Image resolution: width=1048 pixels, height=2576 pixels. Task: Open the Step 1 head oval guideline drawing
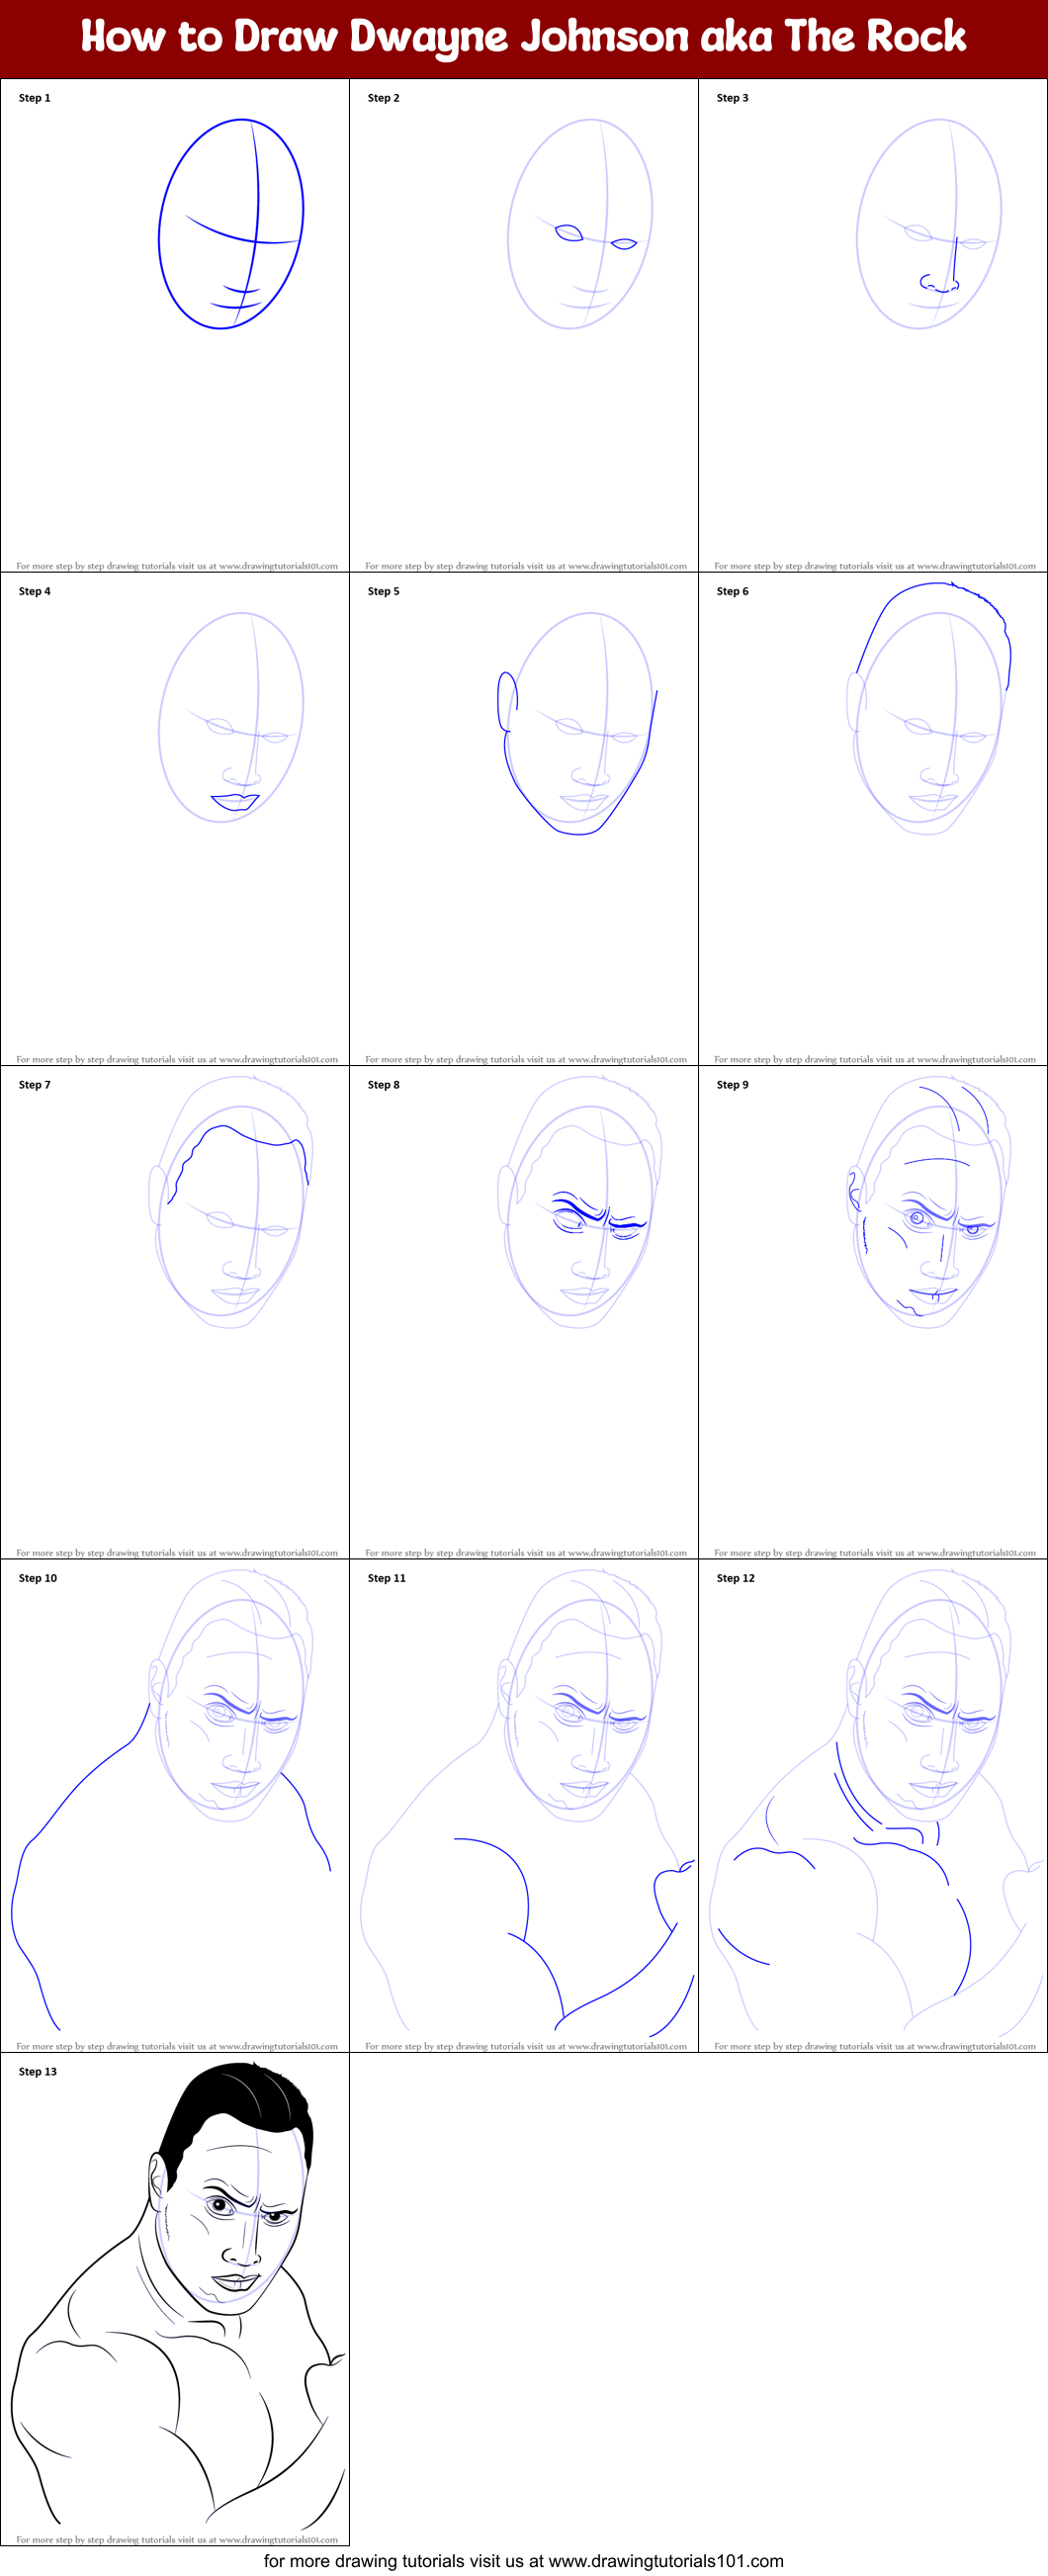pos(230,225)
